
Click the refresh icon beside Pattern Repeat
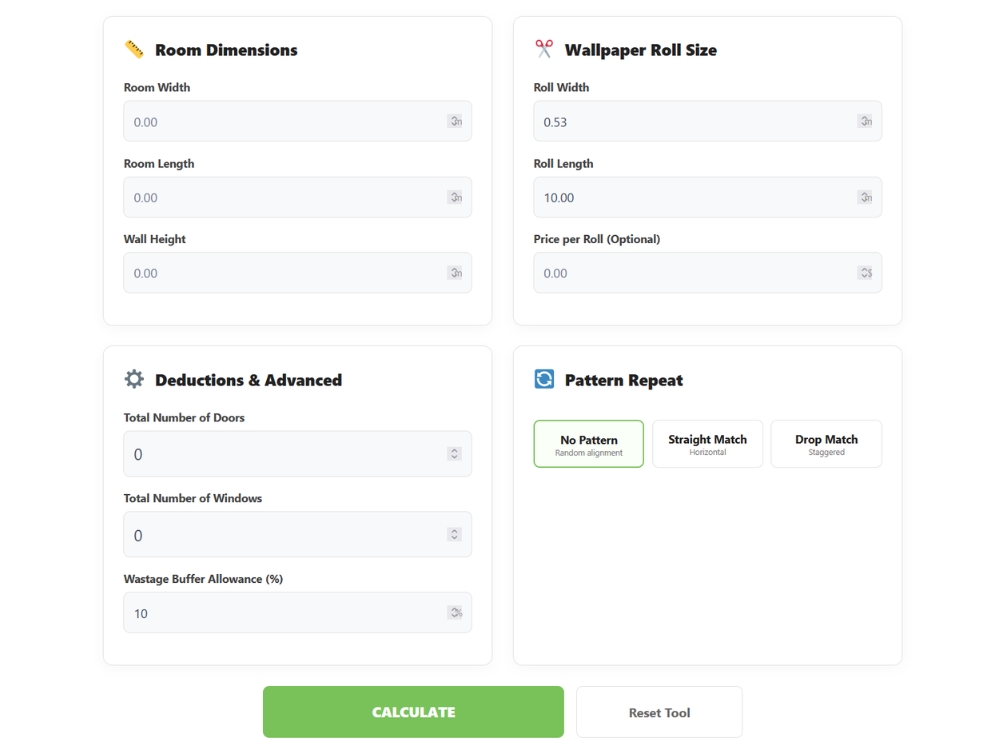tap(543, 379)
